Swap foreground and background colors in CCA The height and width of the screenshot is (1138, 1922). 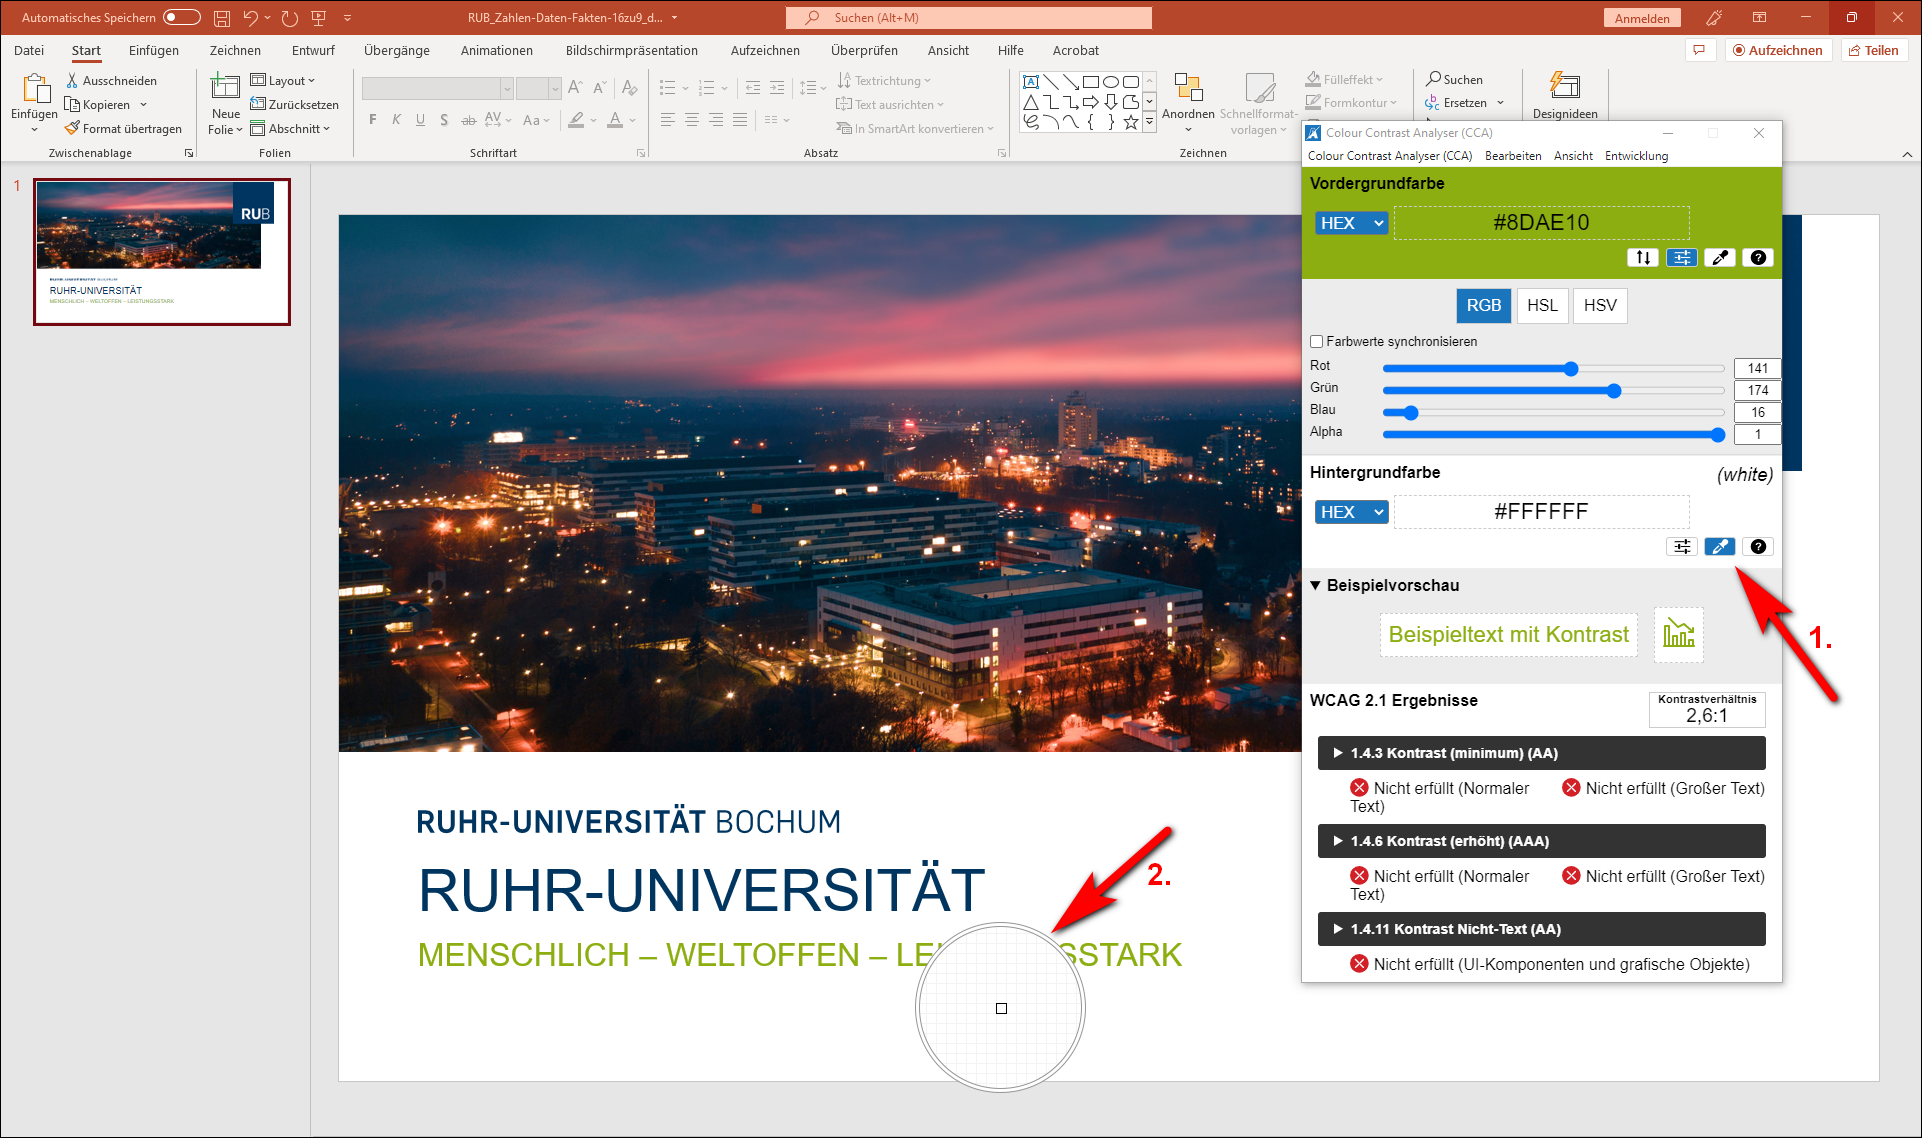pos(1643,257)
